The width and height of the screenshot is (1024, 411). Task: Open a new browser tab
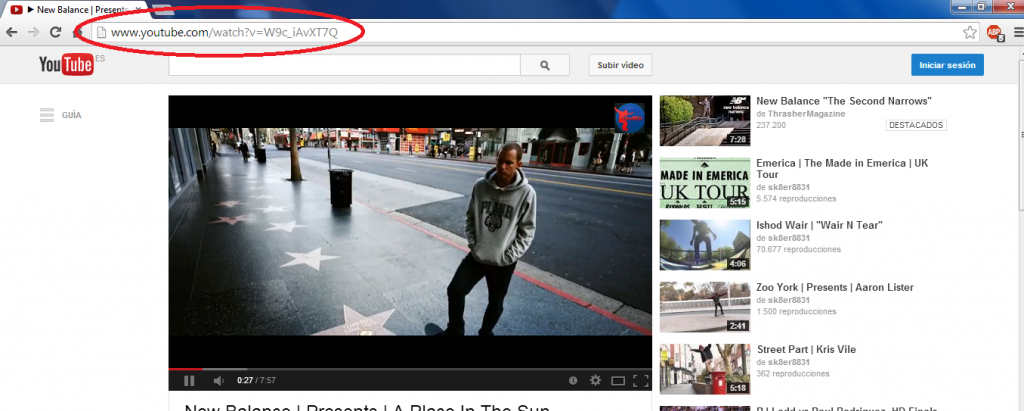click(x=162, y=9)
